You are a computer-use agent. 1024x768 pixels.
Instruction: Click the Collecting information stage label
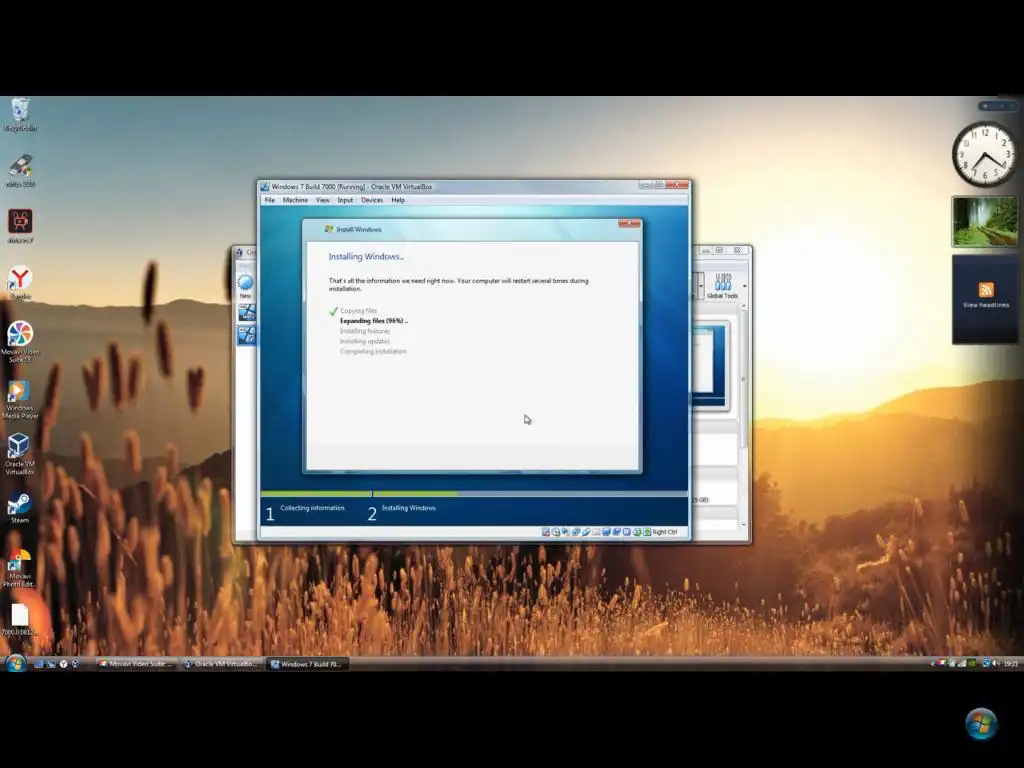[312, 508]
